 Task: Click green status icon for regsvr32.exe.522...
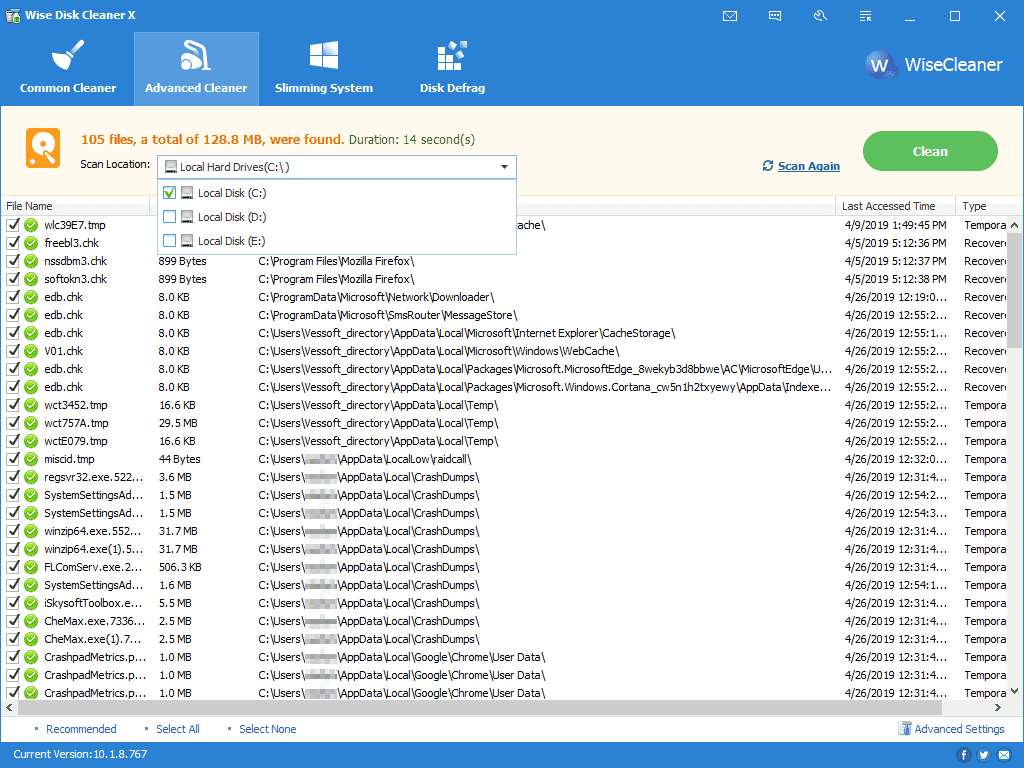[31, 477]
